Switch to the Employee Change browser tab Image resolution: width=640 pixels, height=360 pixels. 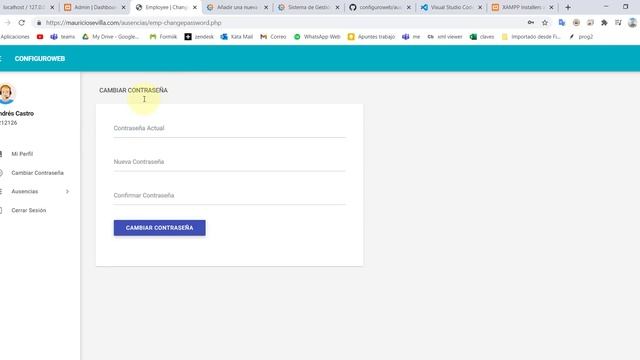pyautogui.click(x=166, y=7)
